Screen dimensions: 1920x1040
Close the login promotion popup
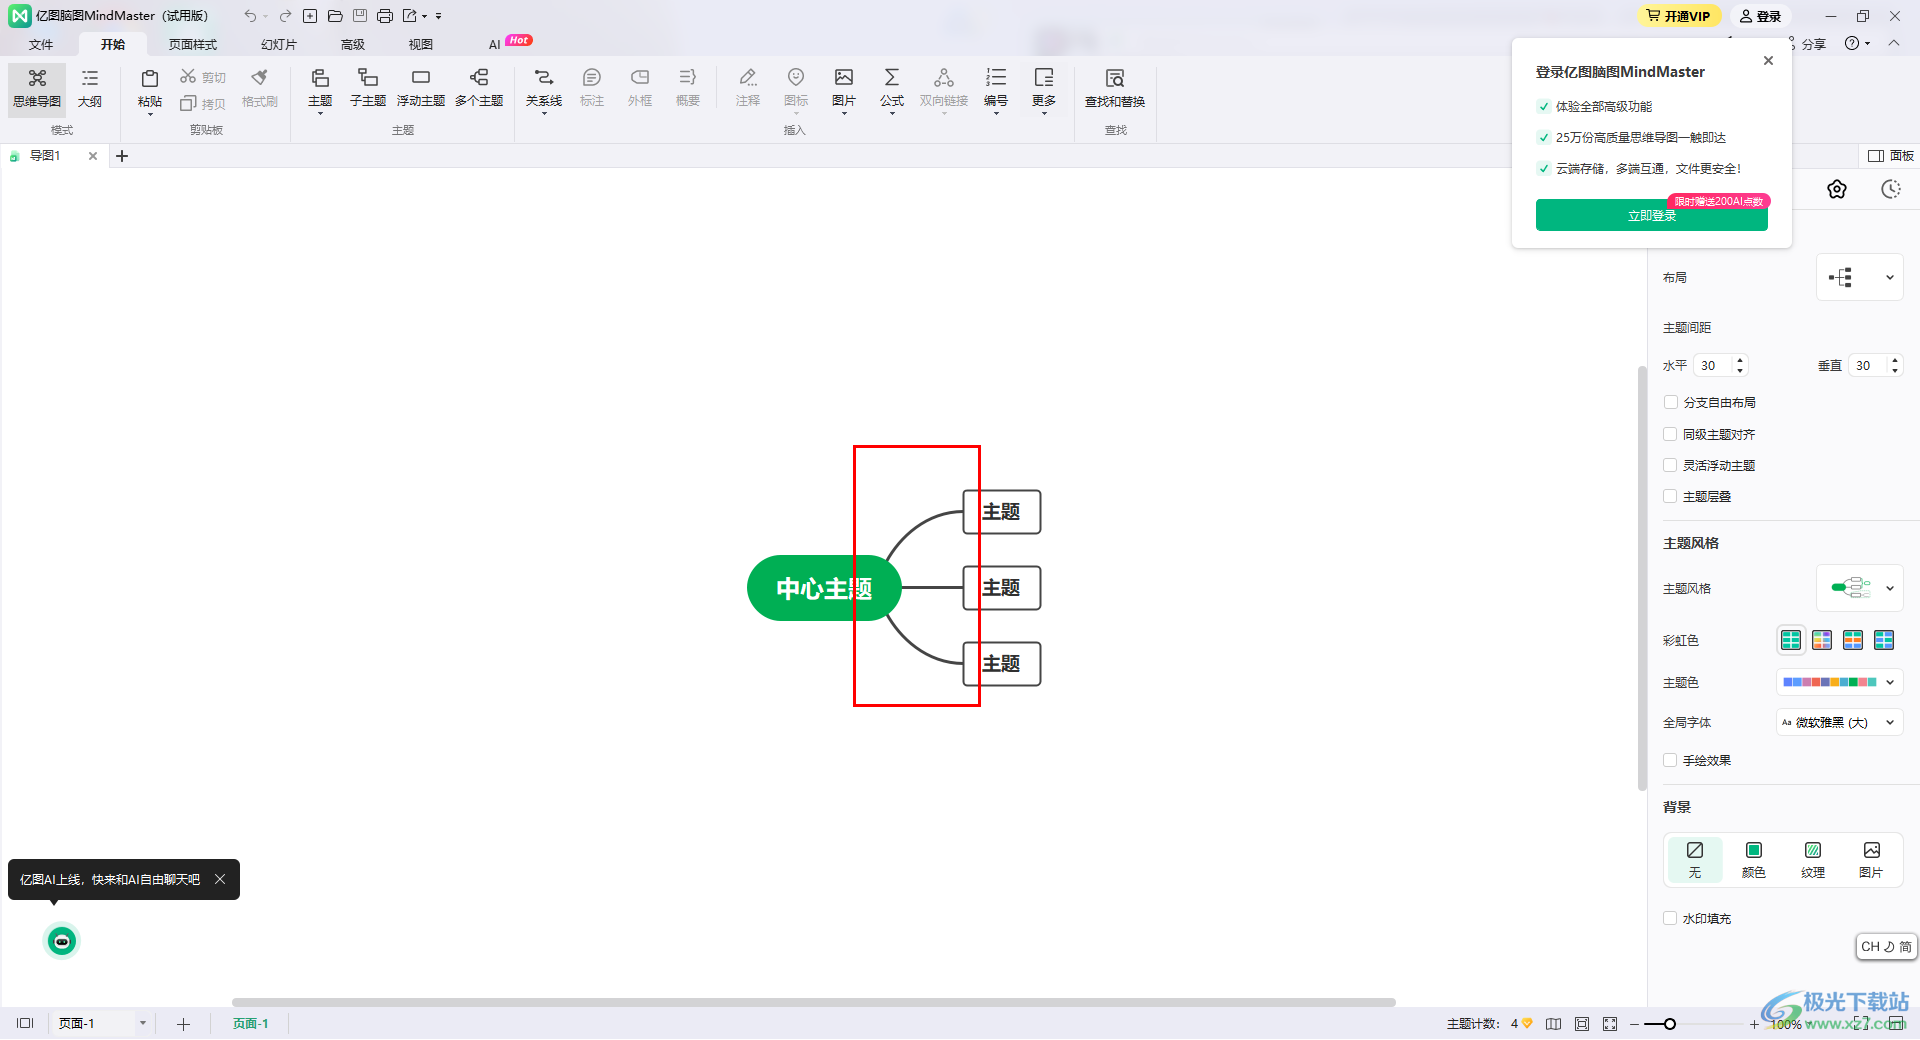(1768, 61)
